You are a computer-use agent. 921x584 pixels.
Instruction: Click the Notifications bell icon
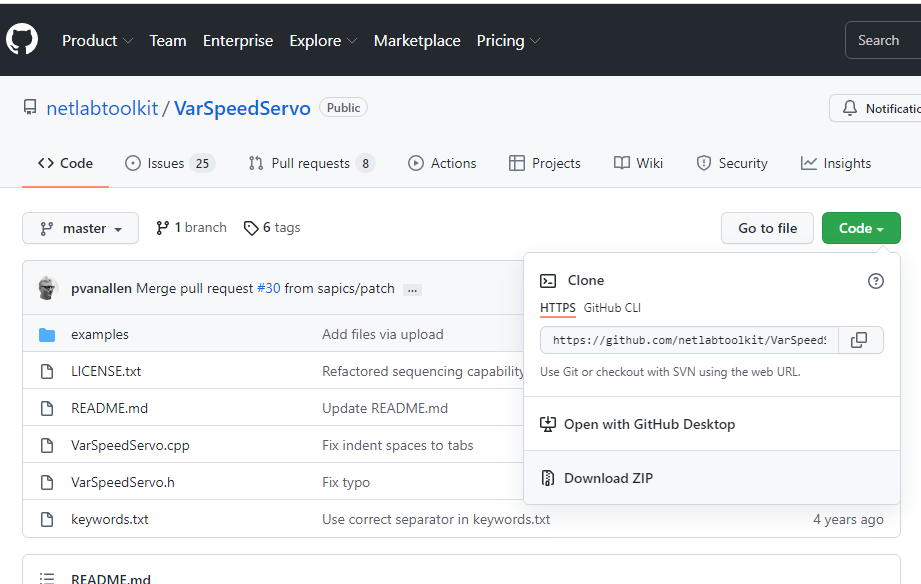point(849,108)
